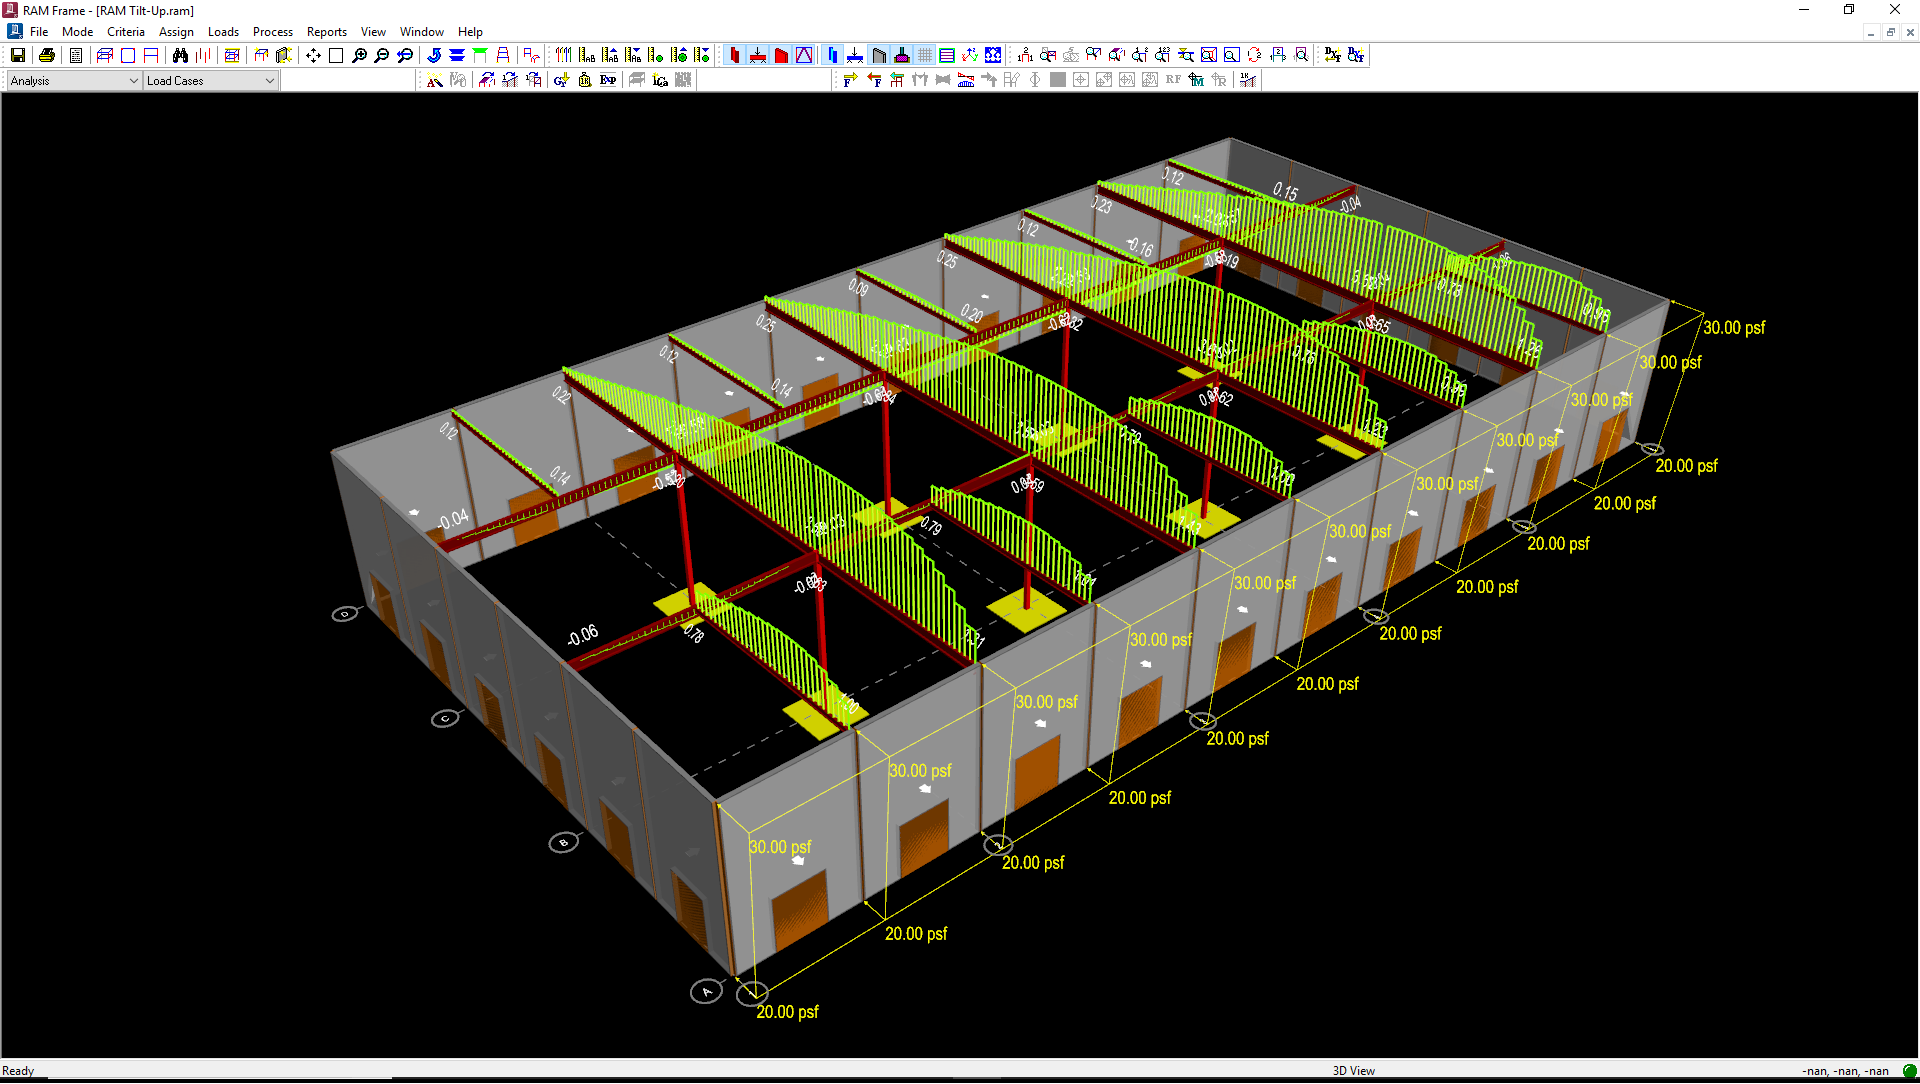Open the Process menu
Screen dimensions: 1920x1084
(x=273, y=32)
